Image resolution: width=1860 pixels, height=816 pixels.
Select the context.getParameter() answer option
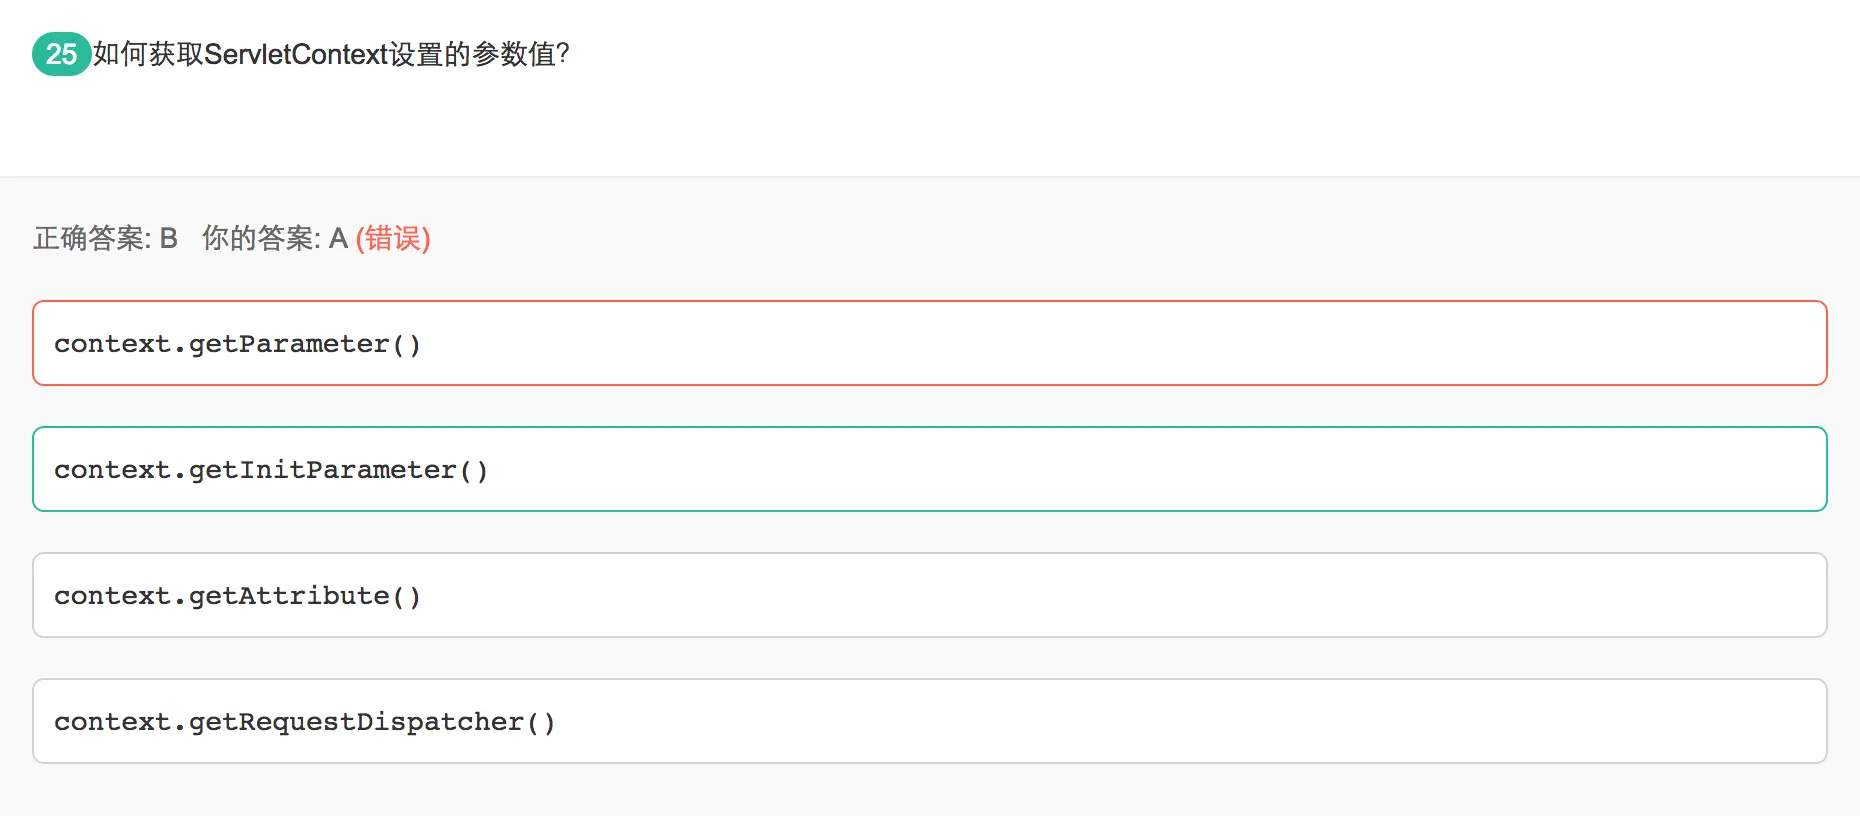click(x=930, y=343)
